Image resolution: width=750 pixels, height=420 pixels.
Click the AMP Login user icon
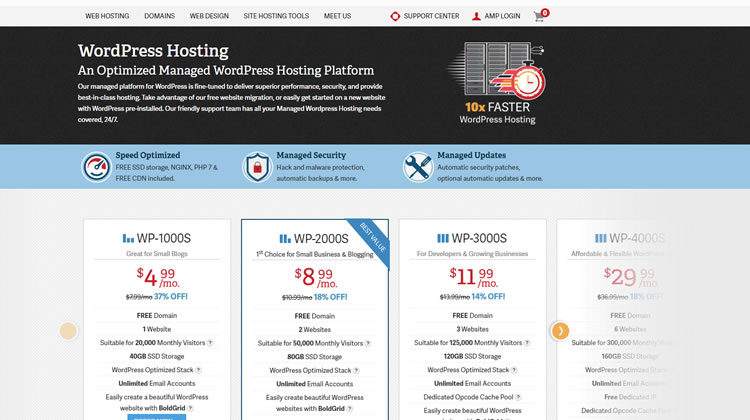click(476, 16)
